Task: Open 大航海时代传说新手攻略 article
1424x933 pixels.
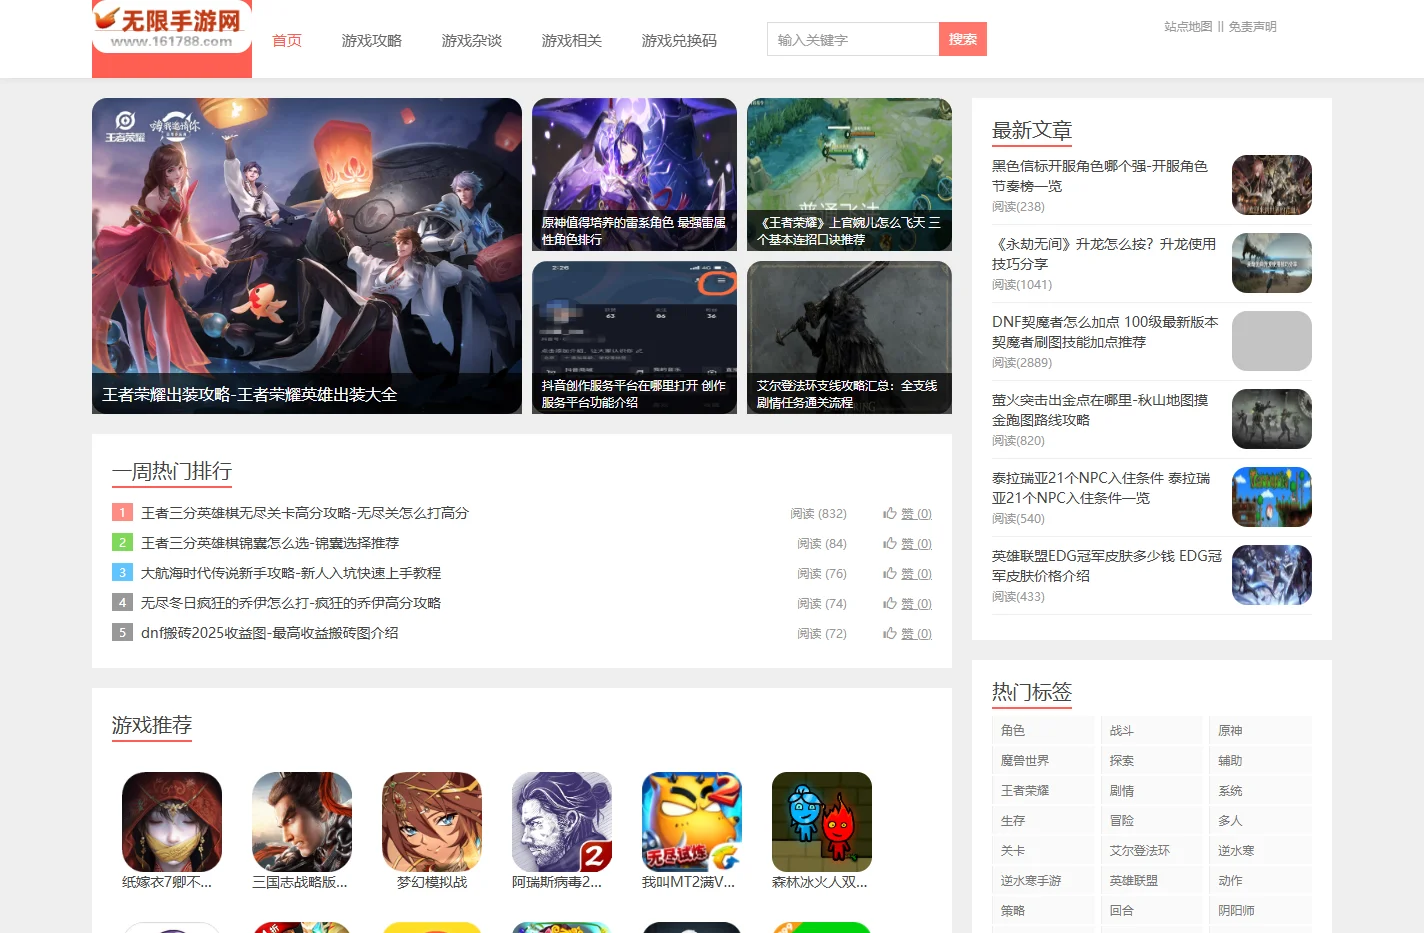Action: pyautogui.click(x=291, y=573)
